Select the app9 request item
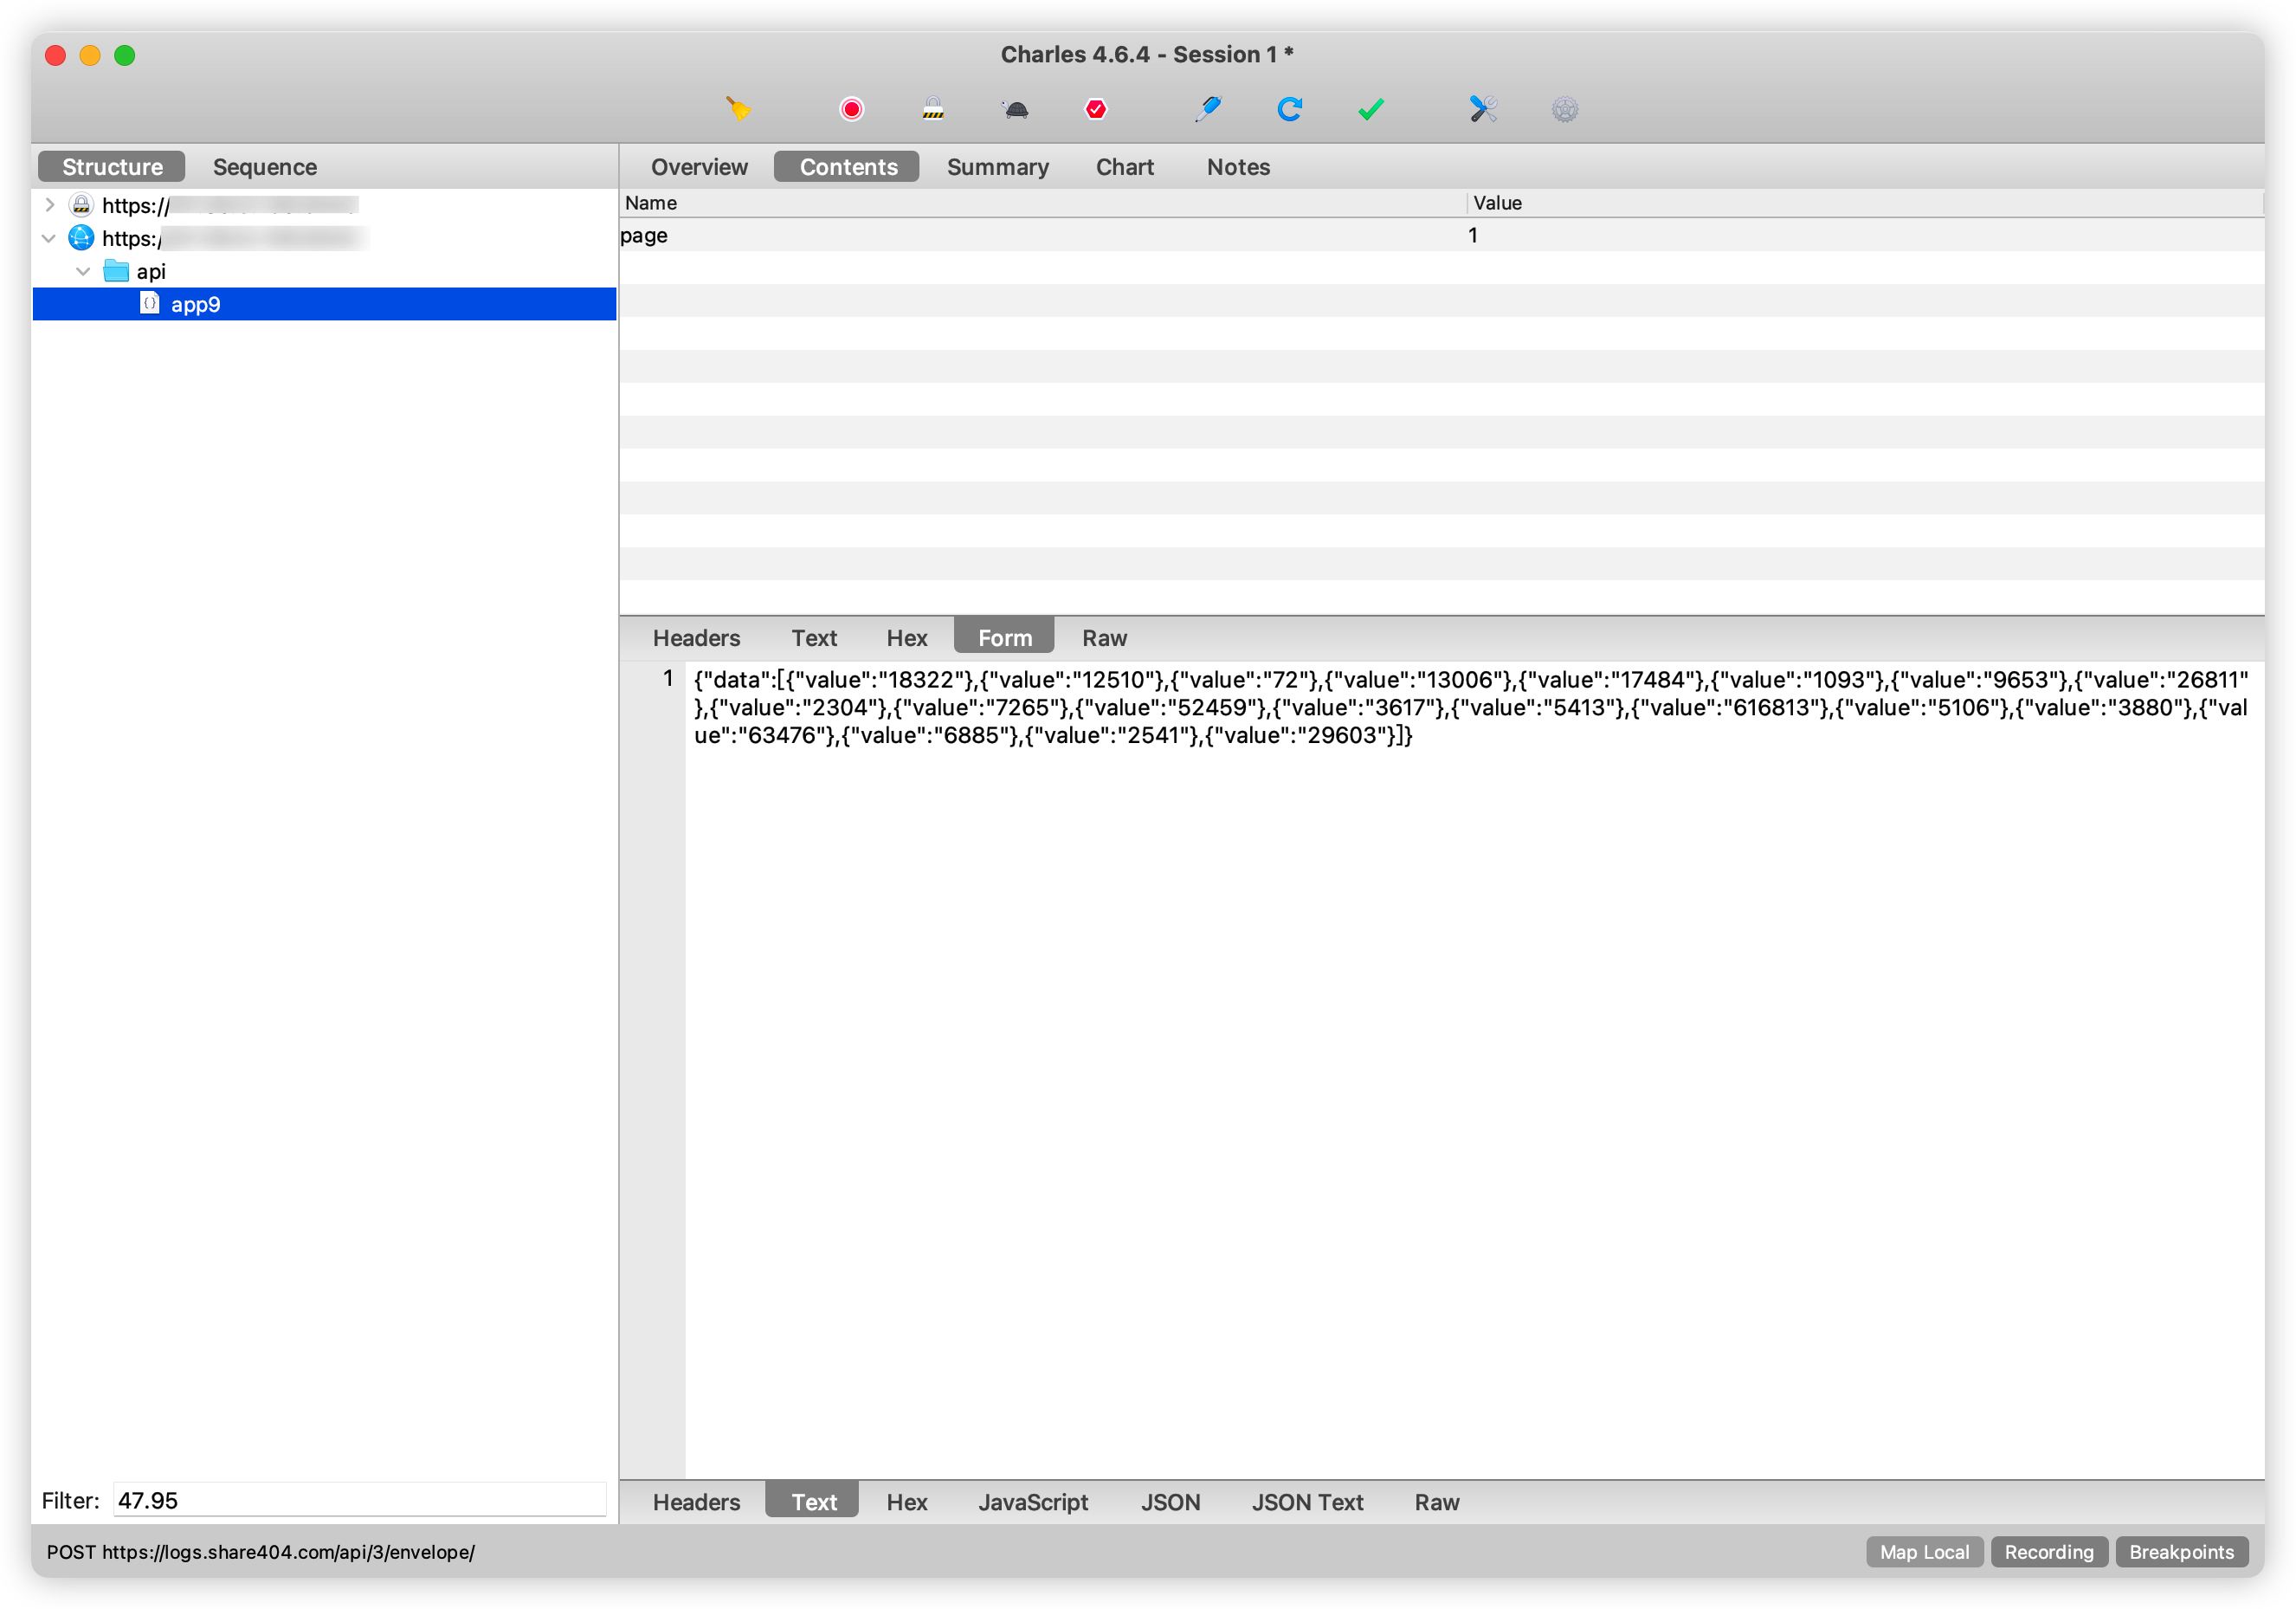 (195, 304)
